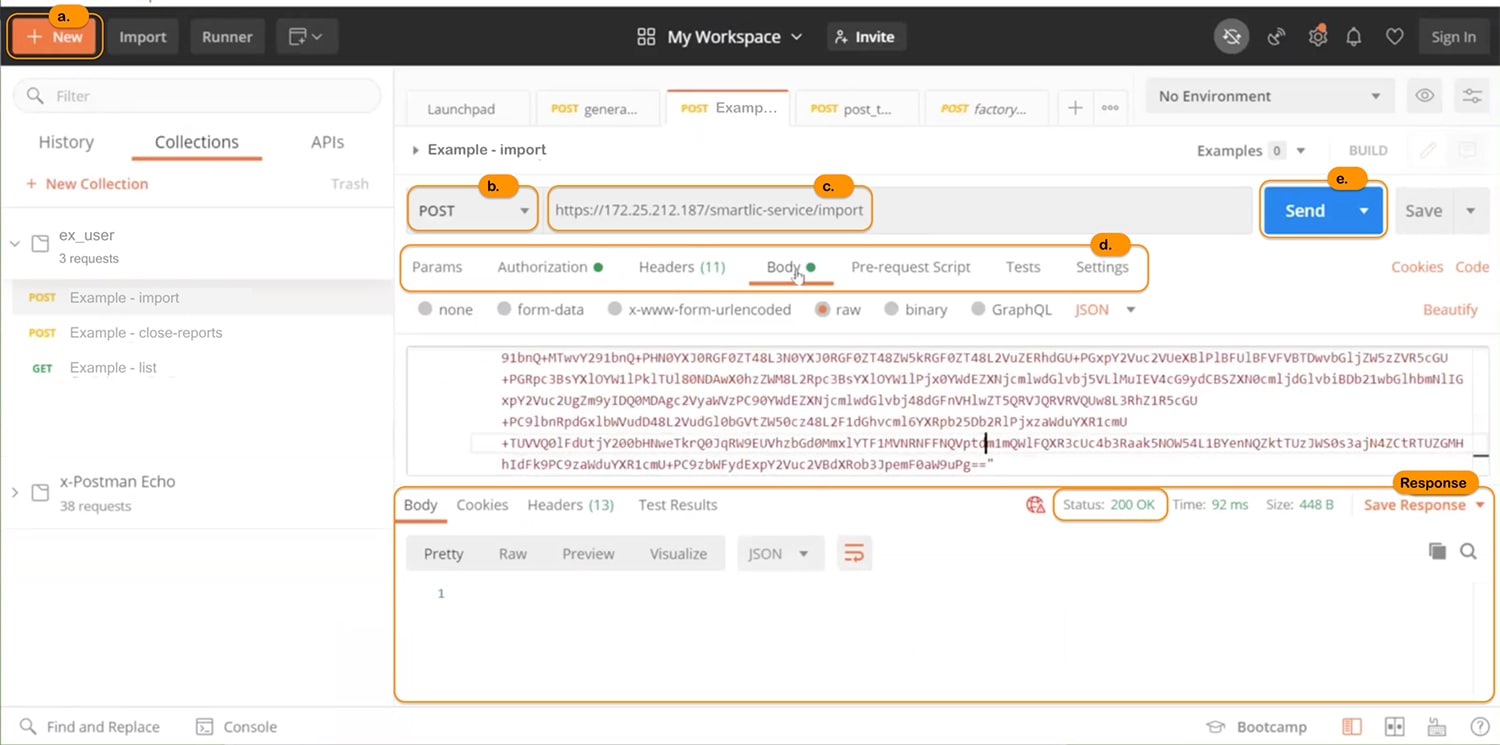Screen dimensions: 1500x745
Task: Open tab options three-dots menu
Action: (1110, 108)
